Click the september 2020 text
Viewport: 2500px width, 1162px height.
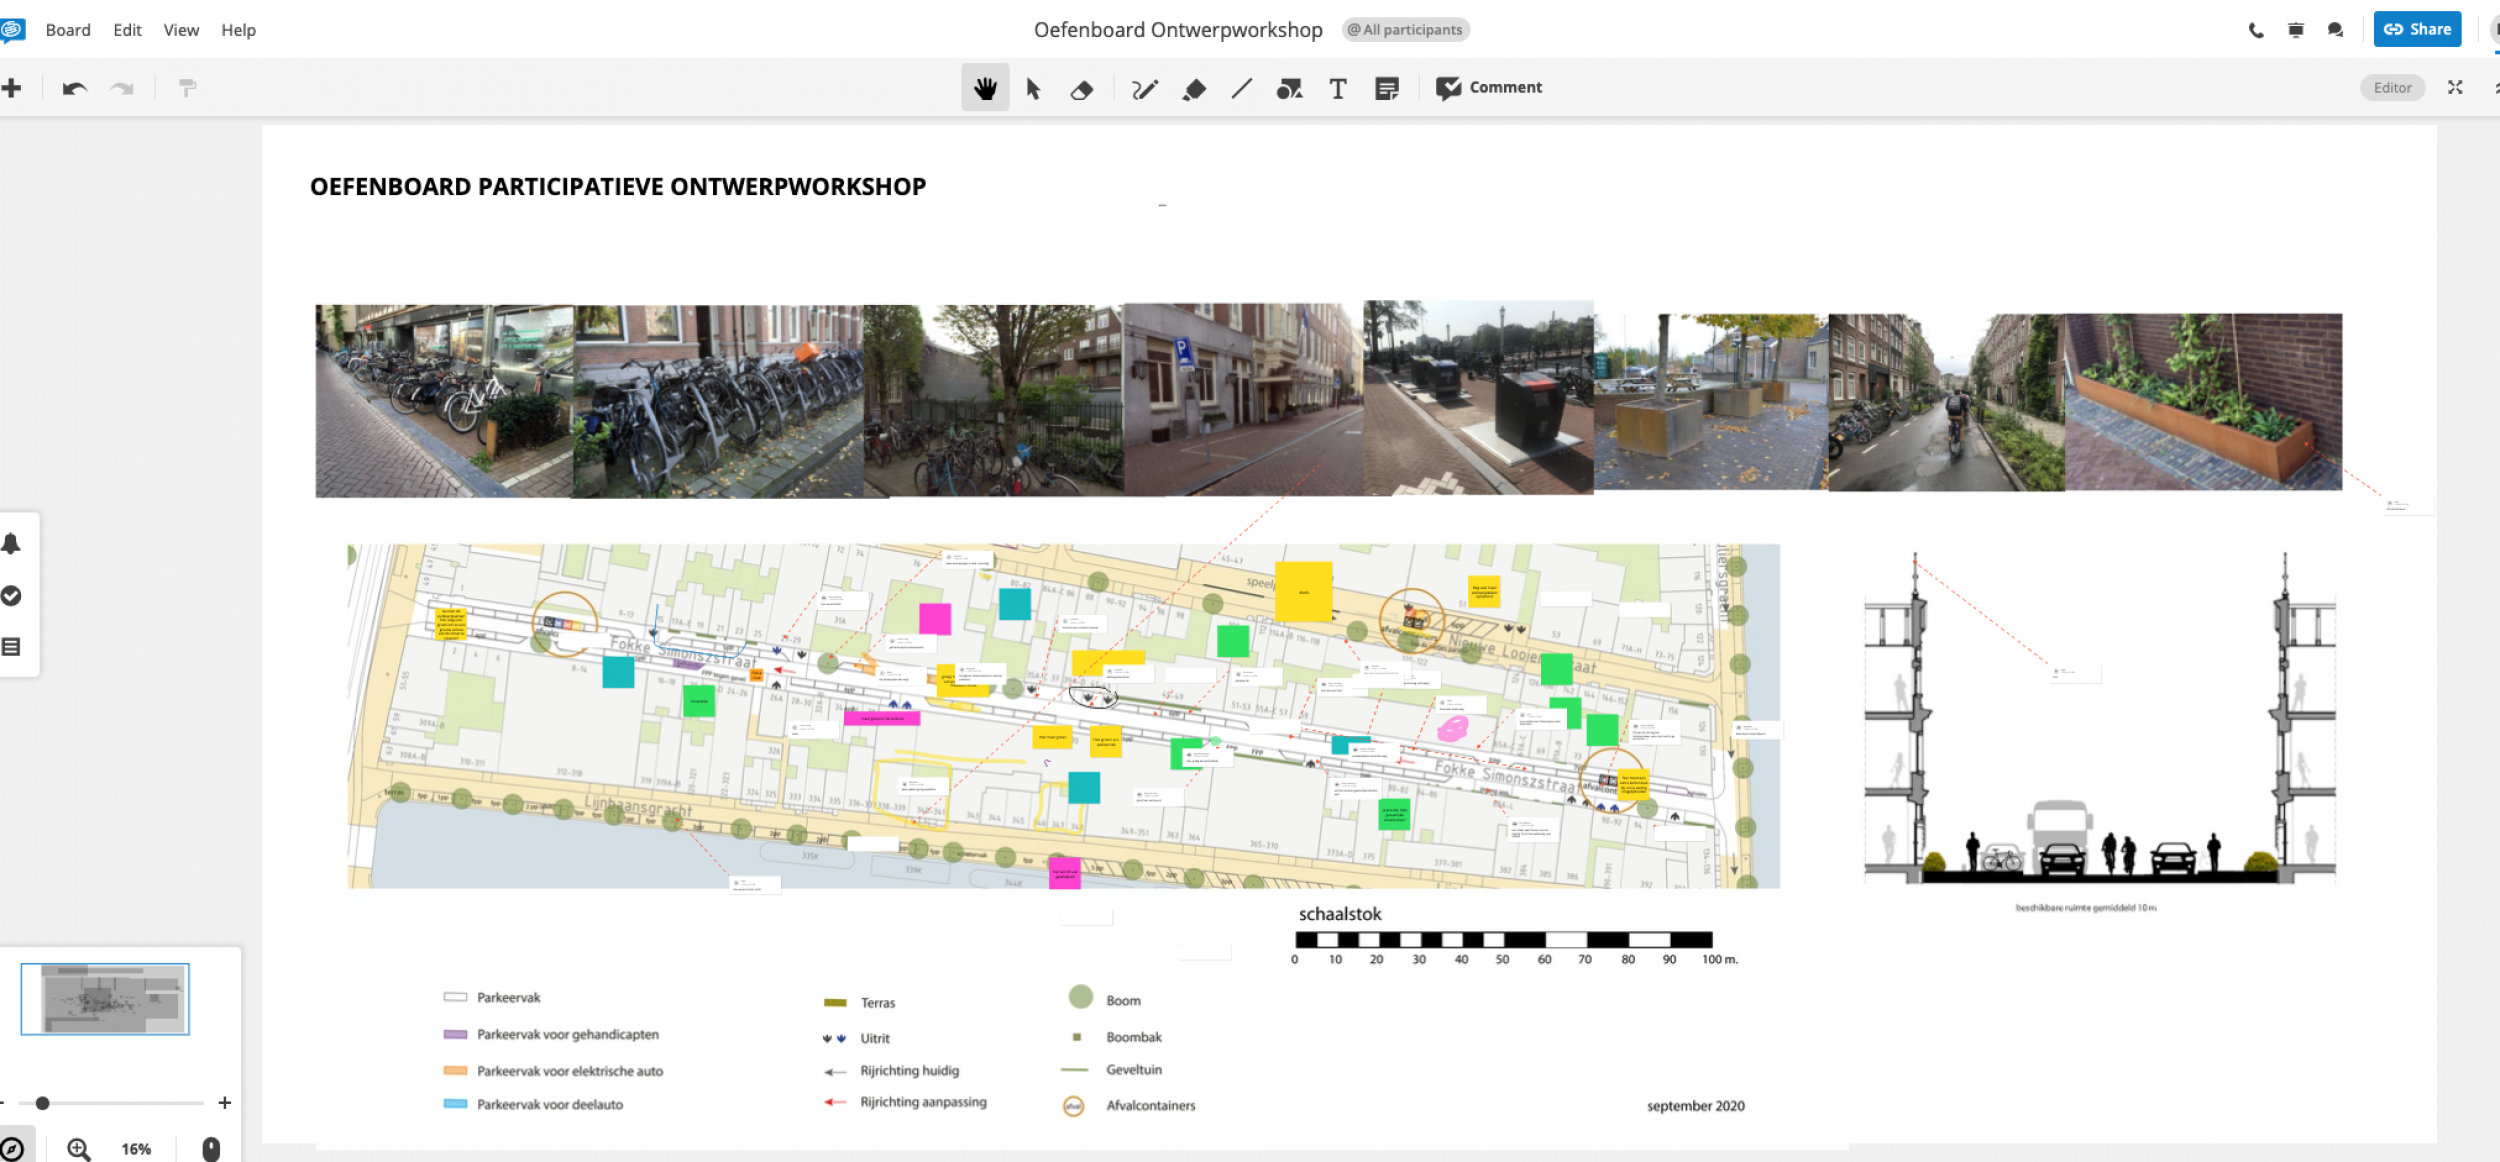click(x=1695, y=1106)
